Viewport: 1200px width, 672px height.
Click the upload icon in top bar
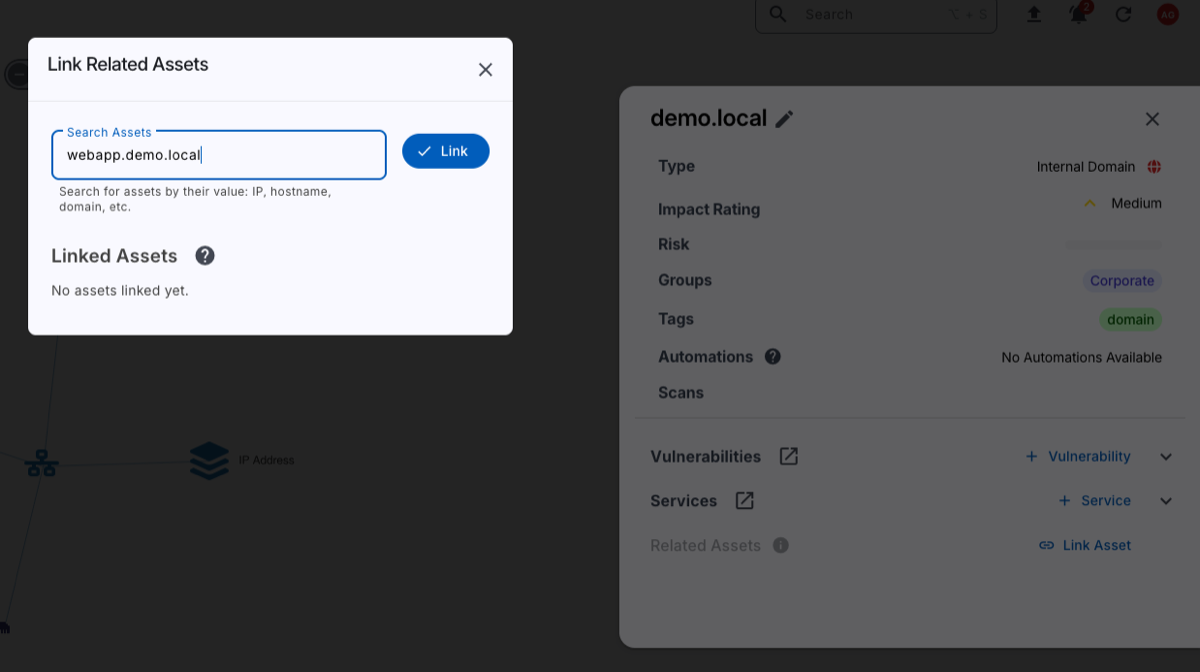click(1034, 14)
